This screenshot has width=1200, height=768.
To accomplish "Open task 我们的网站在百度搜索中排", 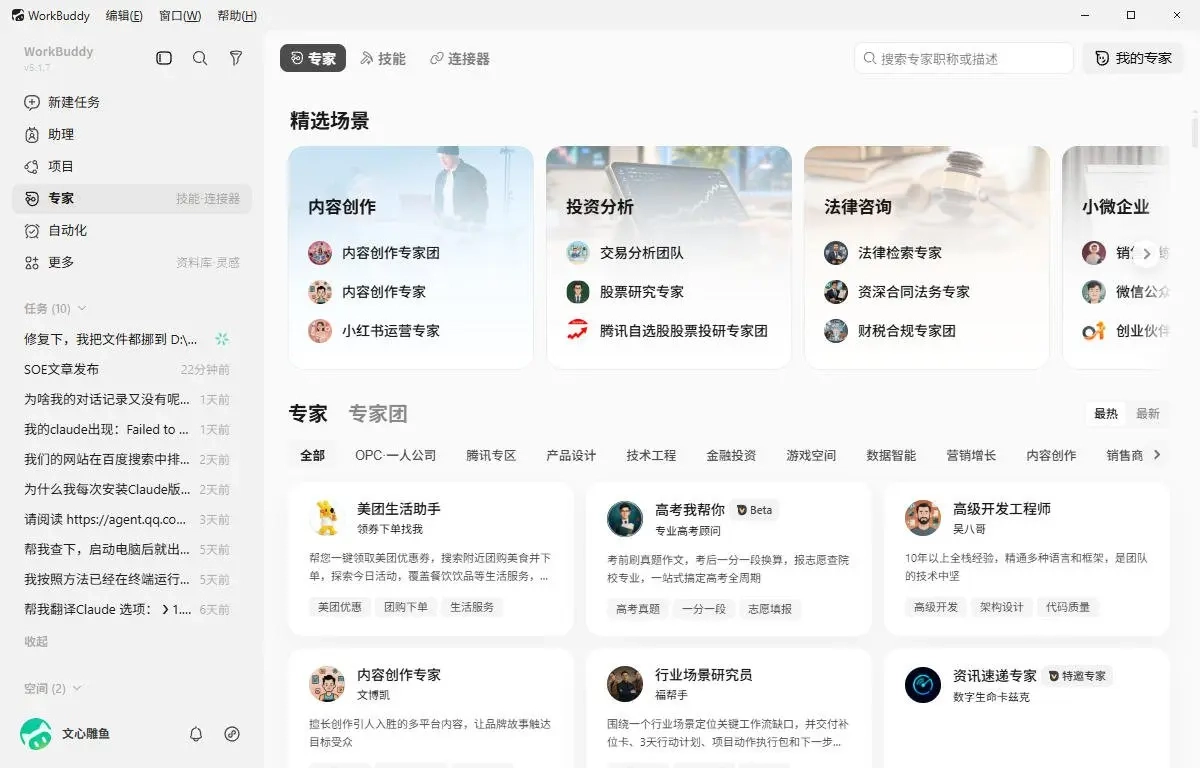I will point(128,459).
